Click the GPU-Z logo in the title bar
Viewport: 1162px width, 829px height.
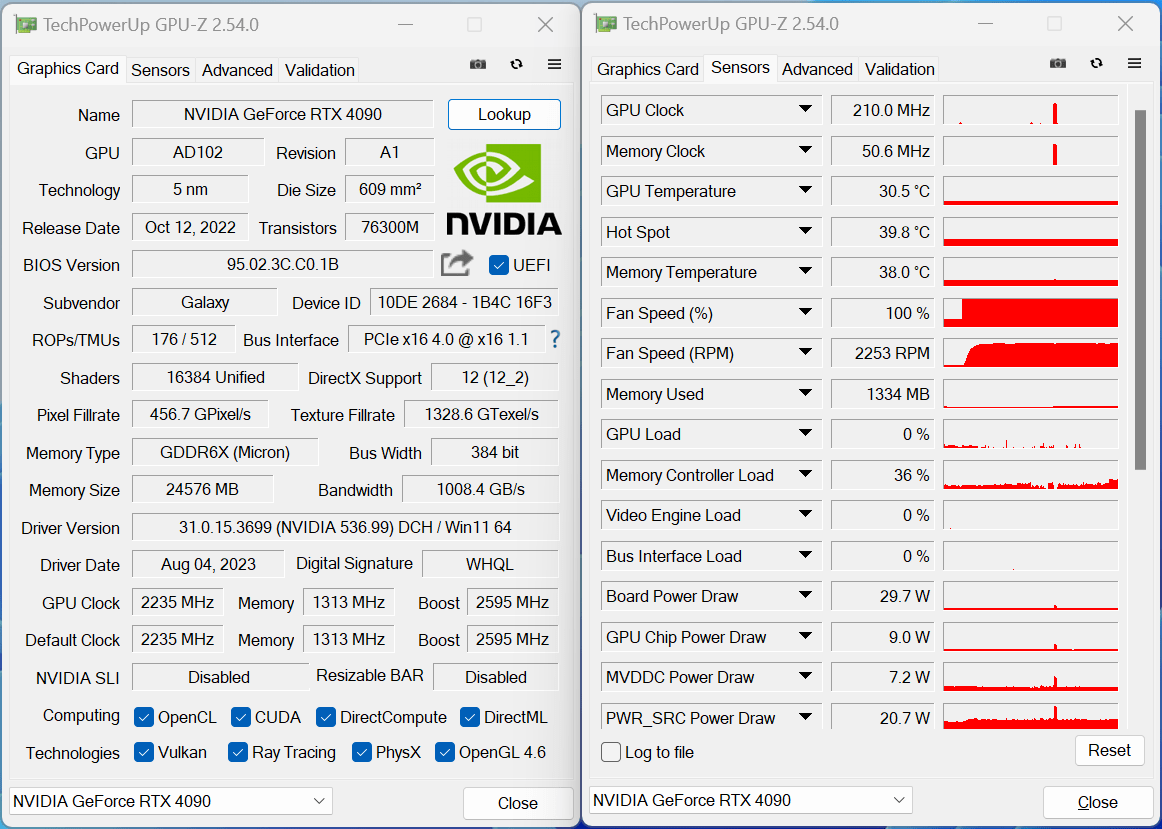coord(25,23)
